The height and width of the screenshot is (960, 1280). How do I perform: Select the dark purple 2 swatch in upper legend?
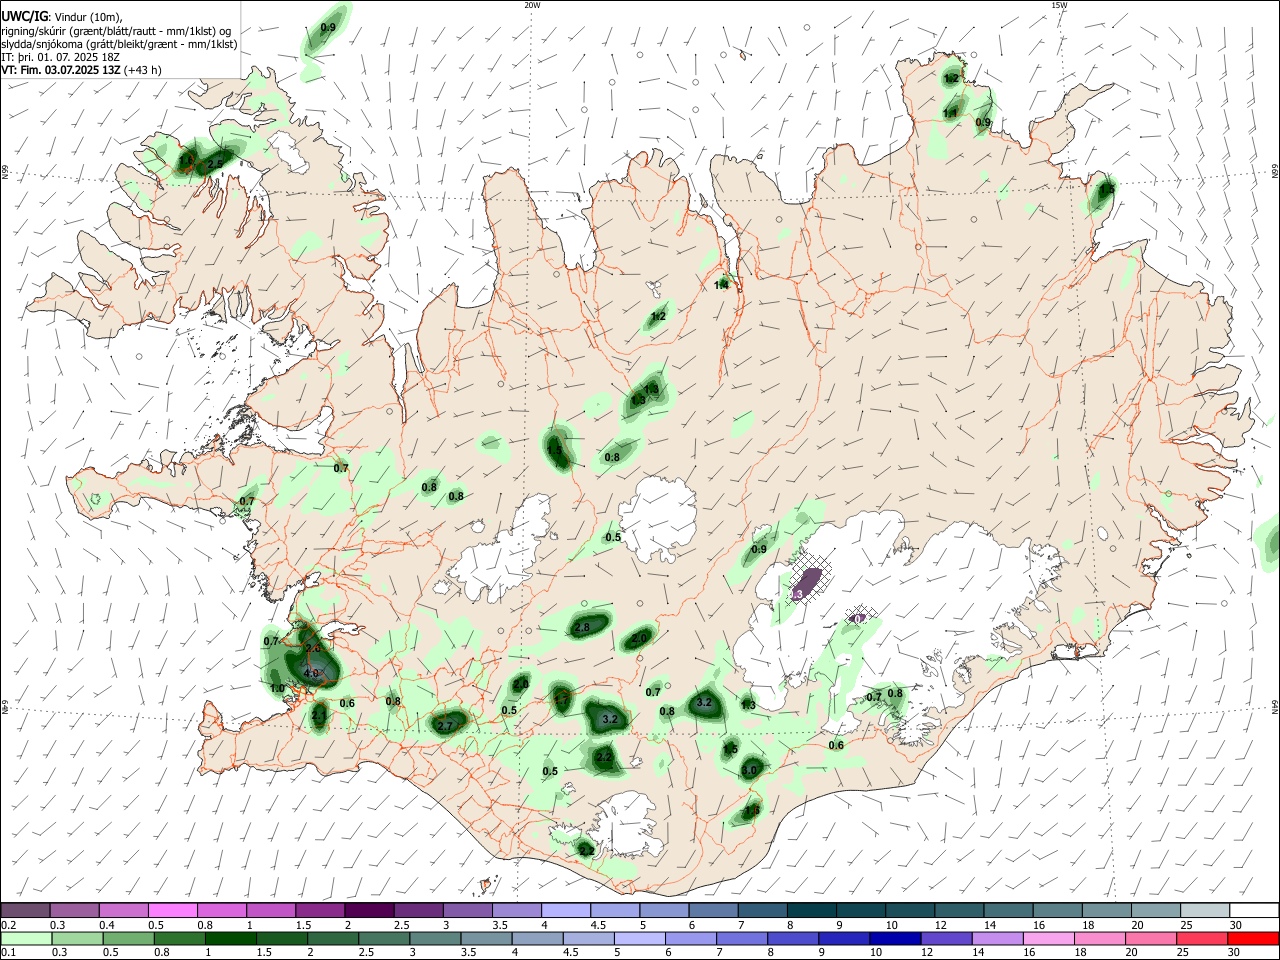(x=368, y=910)
